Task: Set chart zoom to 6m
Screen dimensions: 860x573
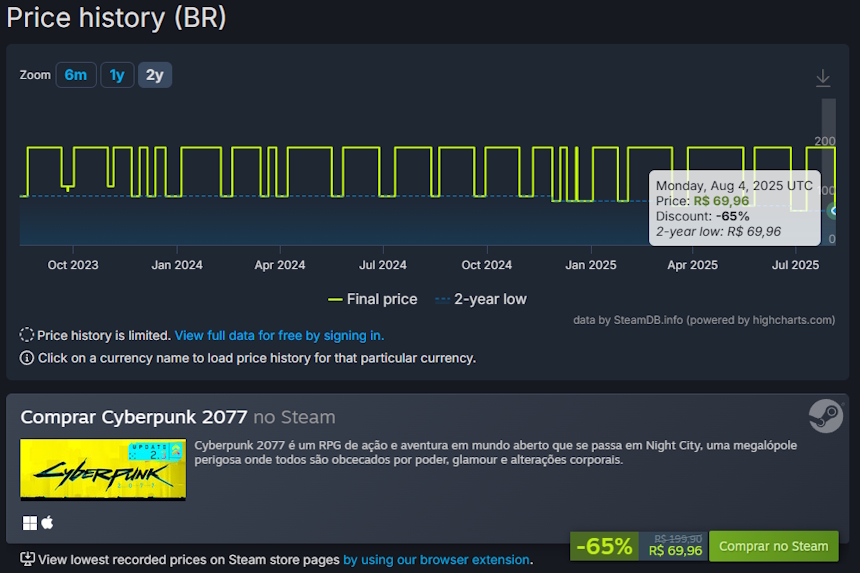Action: 76,75
